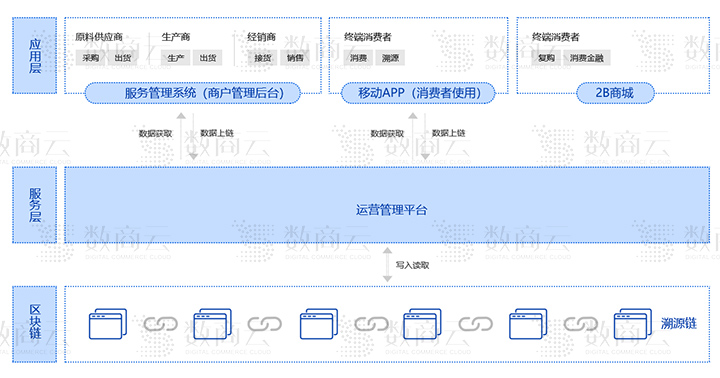
Task: Click the 出货 tag under 生产商
Action: click(x=208, y=58)
